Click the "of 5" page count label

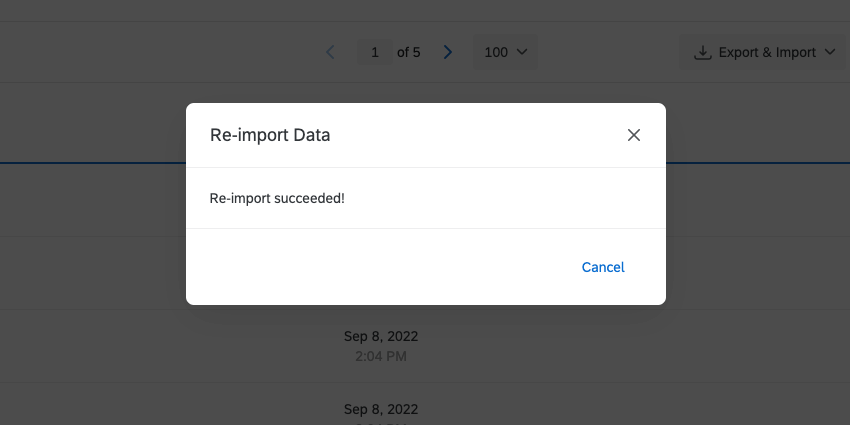tap(409, 52)
